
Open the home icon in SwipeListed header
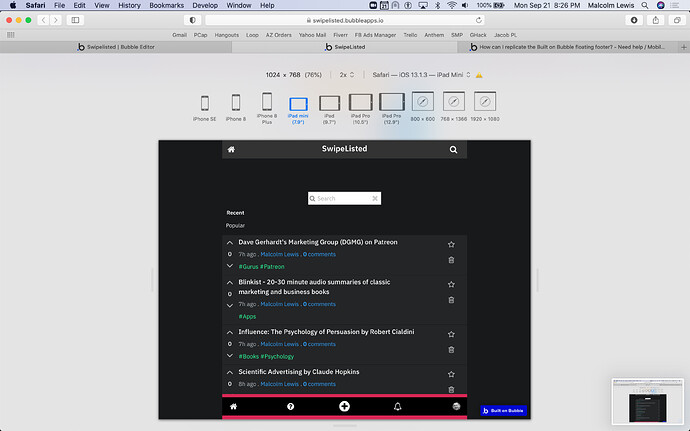tap(231, 149)
